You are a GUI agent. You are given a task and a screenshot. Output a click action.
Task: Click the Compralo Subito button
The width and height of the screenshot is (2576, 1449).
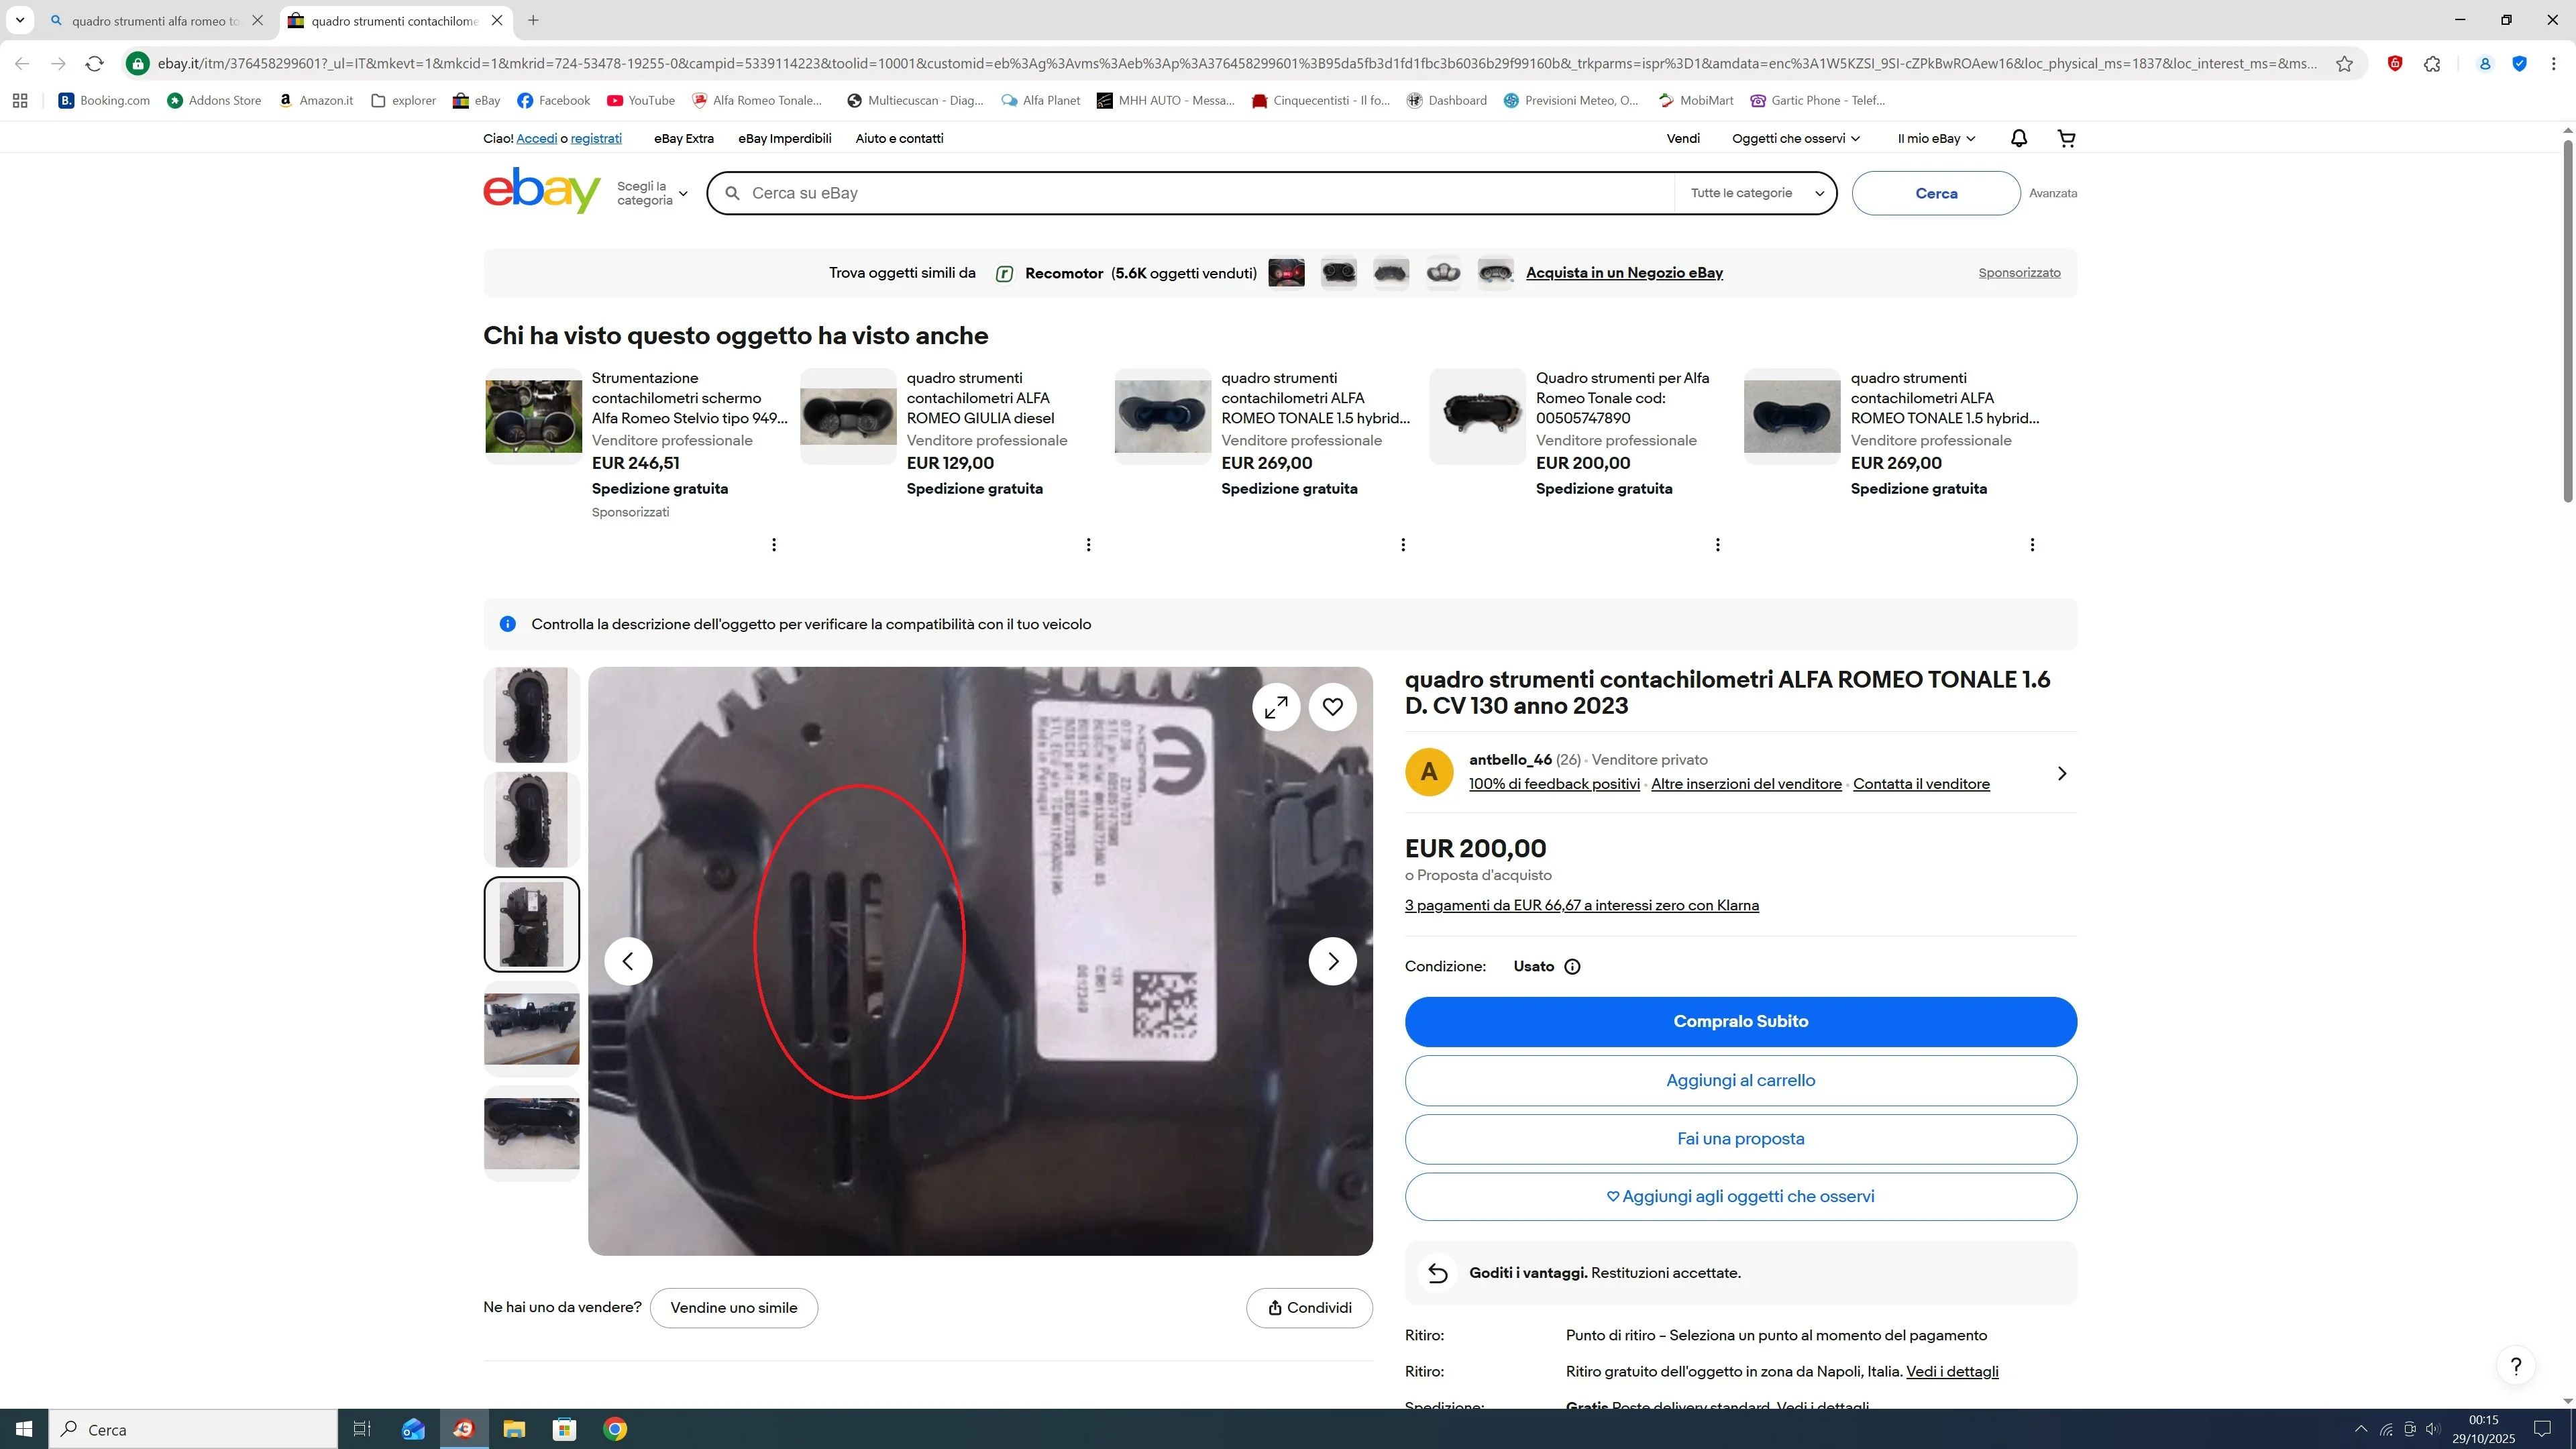pos(1740,1021)
